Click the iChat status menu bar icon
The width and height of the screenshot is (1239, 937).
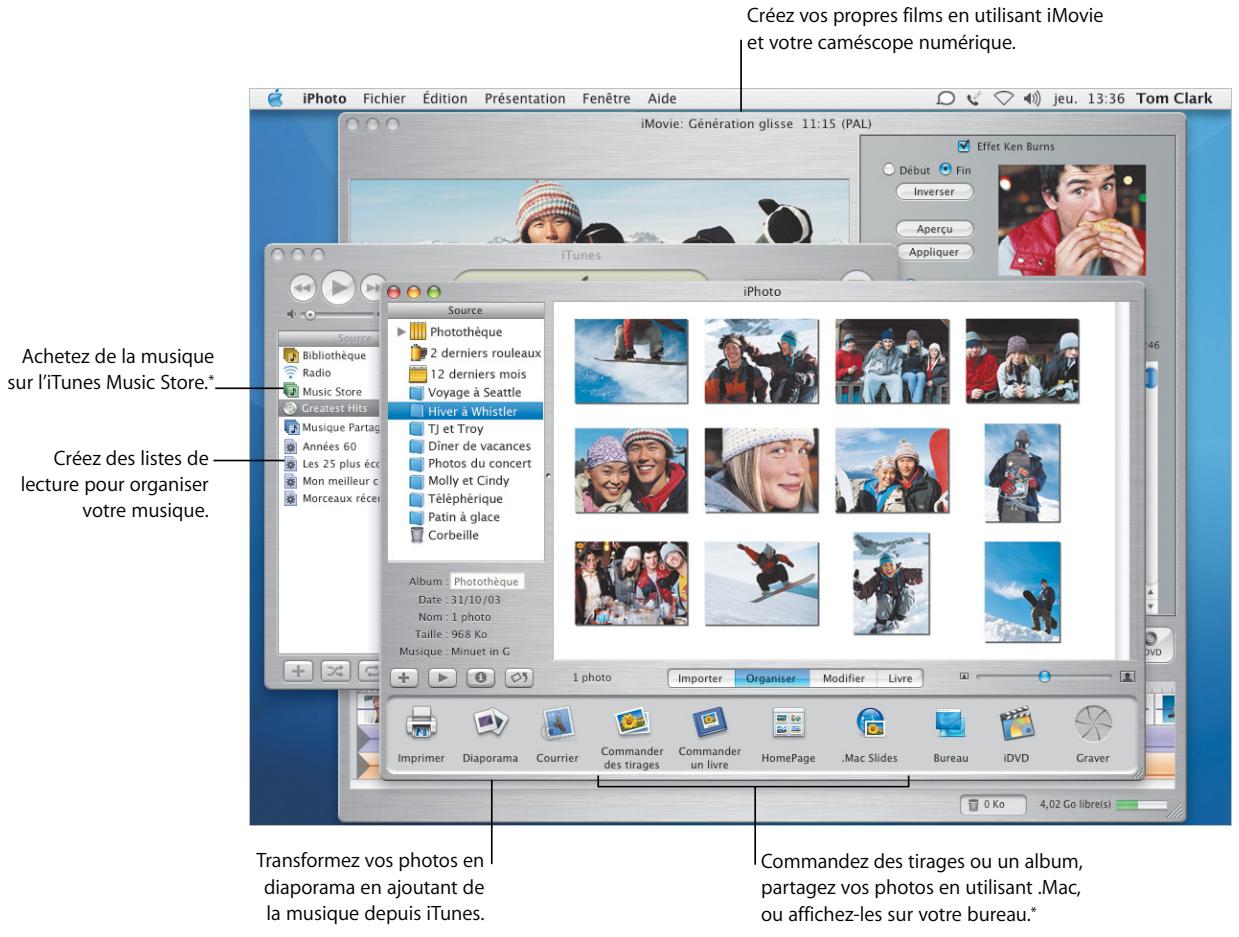pyautogui.click(x=945, y=99)
